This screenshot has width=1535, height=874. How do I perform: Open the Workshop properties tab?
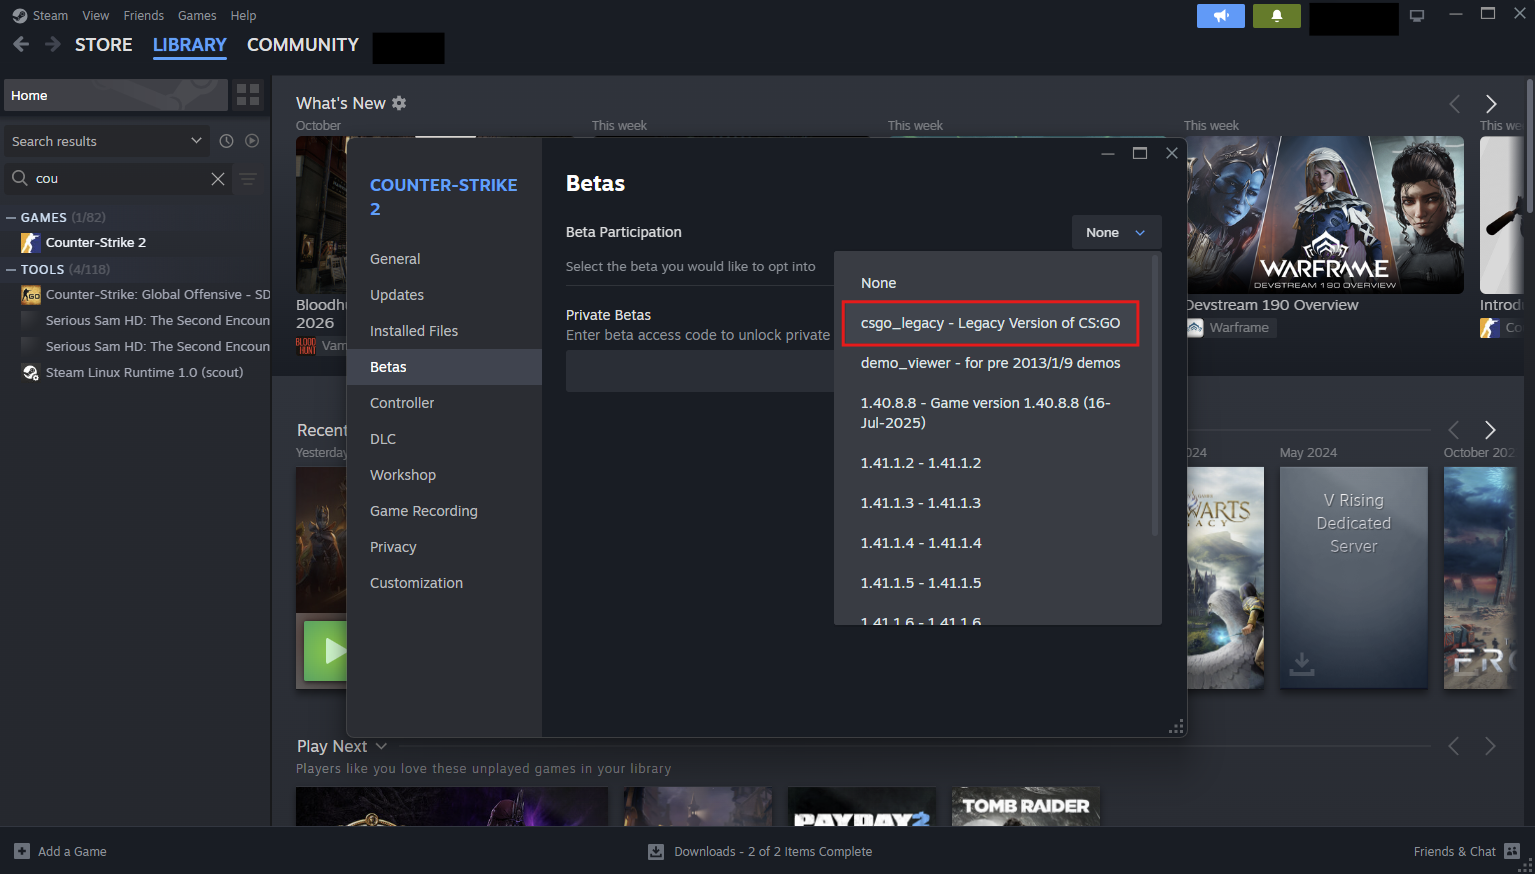pos(444,475)
